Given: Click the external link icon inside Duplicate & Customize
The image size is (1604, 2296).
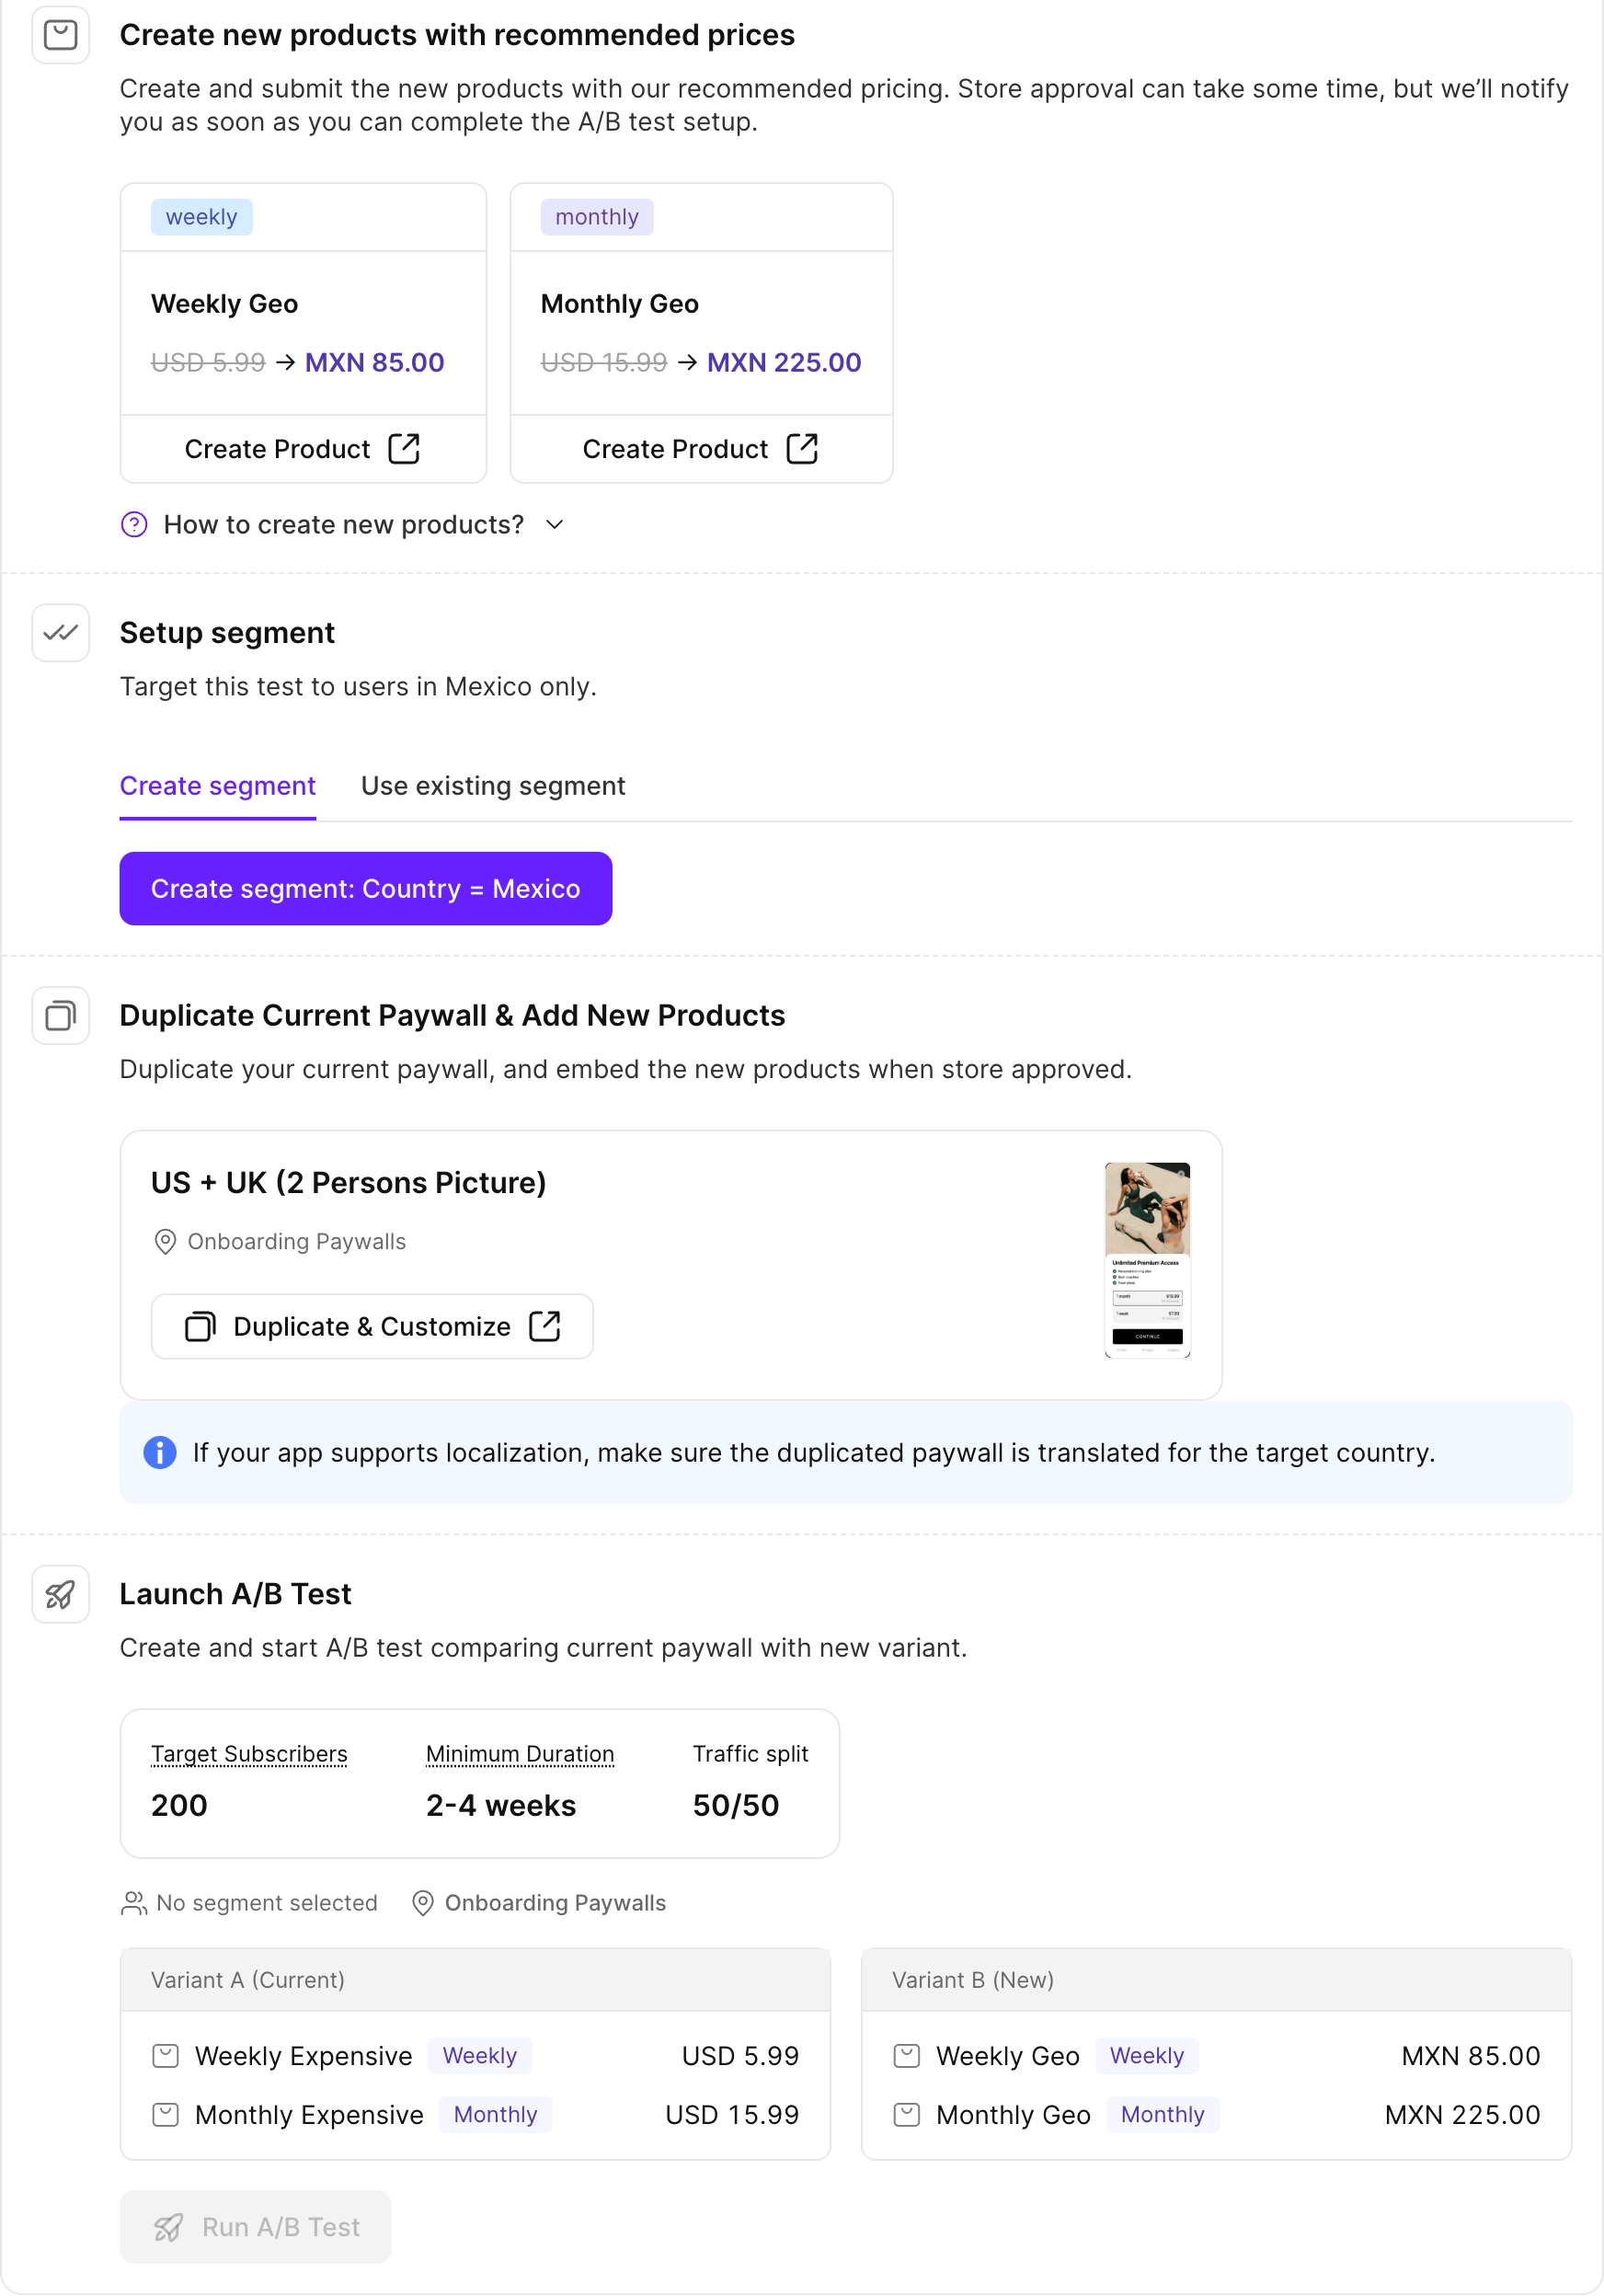Looking at the screenshot, I should pos(546,1326).
